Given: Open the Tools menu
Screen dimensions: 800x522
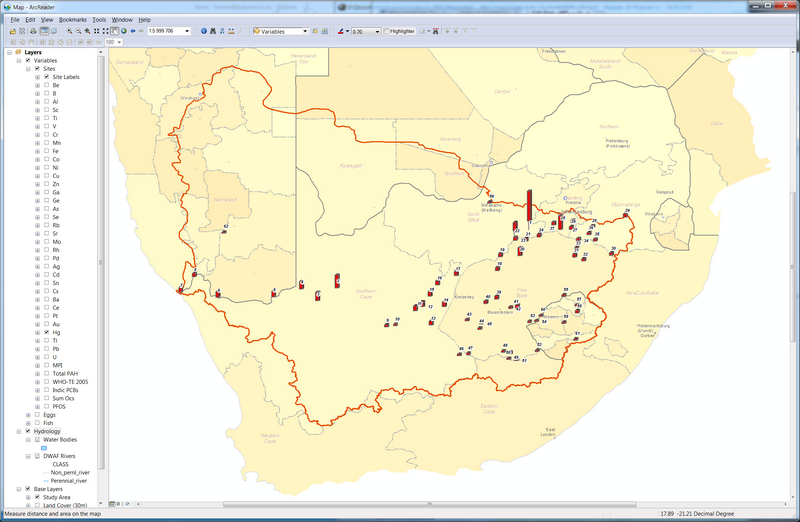Looking at the screenshot, I should click(99, 19).
